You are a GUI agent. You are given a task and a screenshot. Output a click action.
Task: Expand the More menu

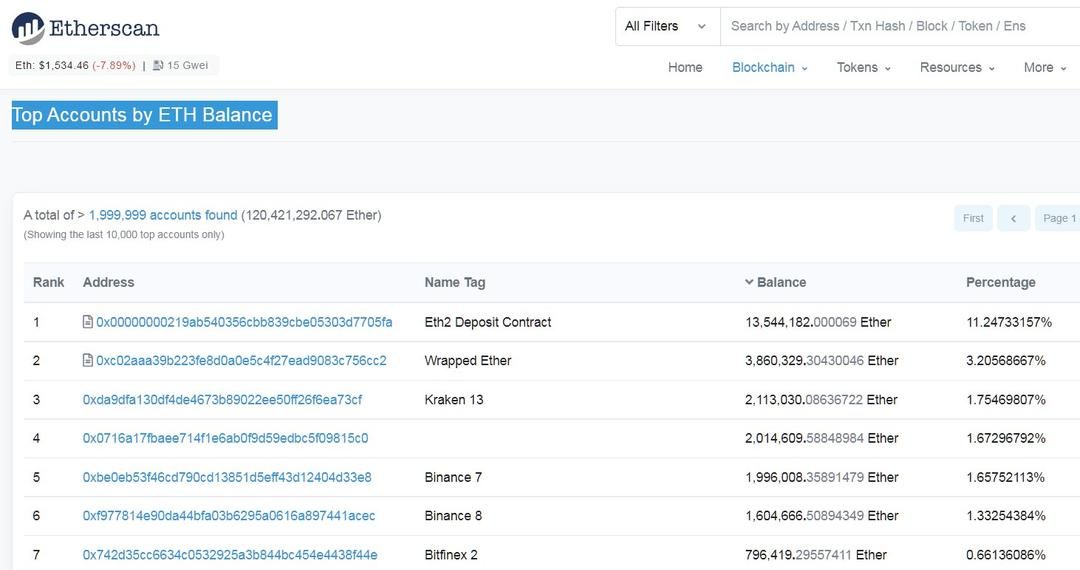pyautogui.click(x=1045, y=67)
